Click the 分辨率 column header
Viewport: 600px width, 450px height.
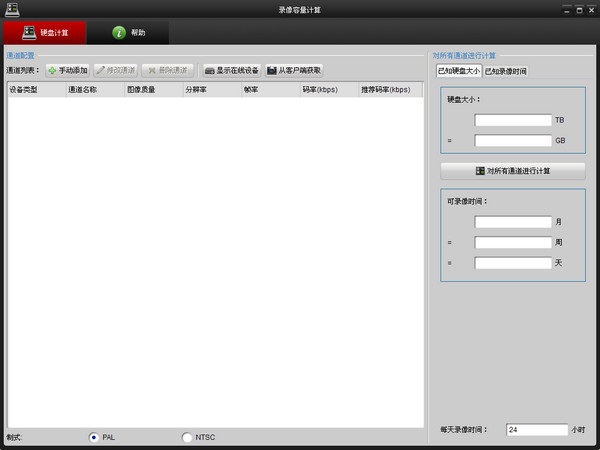coord(212,90)
